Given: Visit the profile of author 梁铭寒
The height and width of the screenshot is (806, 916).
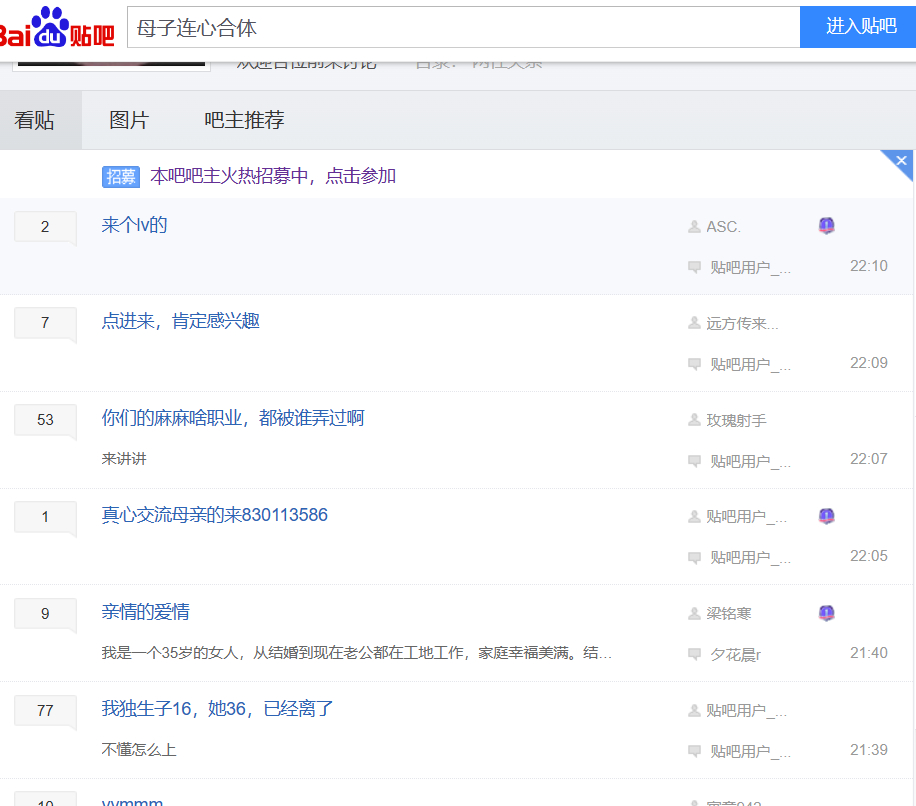Looking at the screenshot, I should coord(729,614).
